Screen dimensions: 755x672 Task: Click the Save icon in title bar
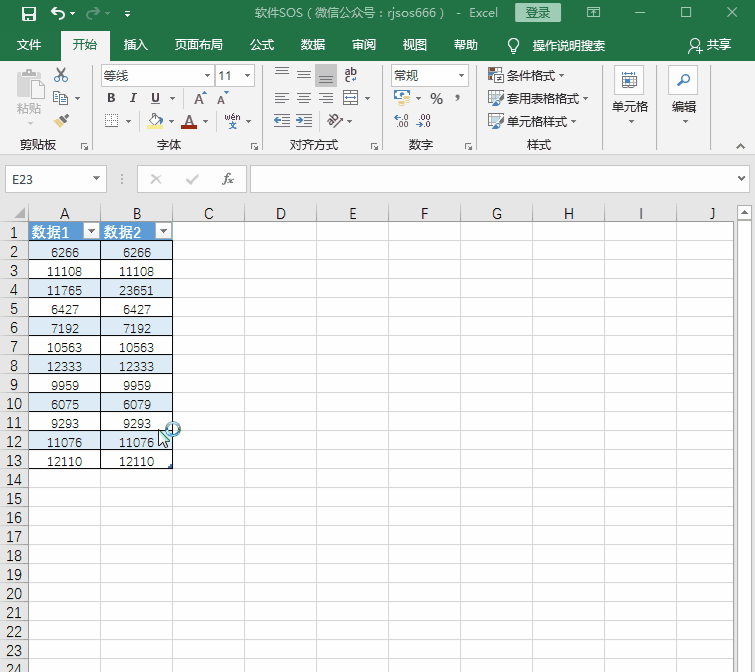[x=29, y=13]
